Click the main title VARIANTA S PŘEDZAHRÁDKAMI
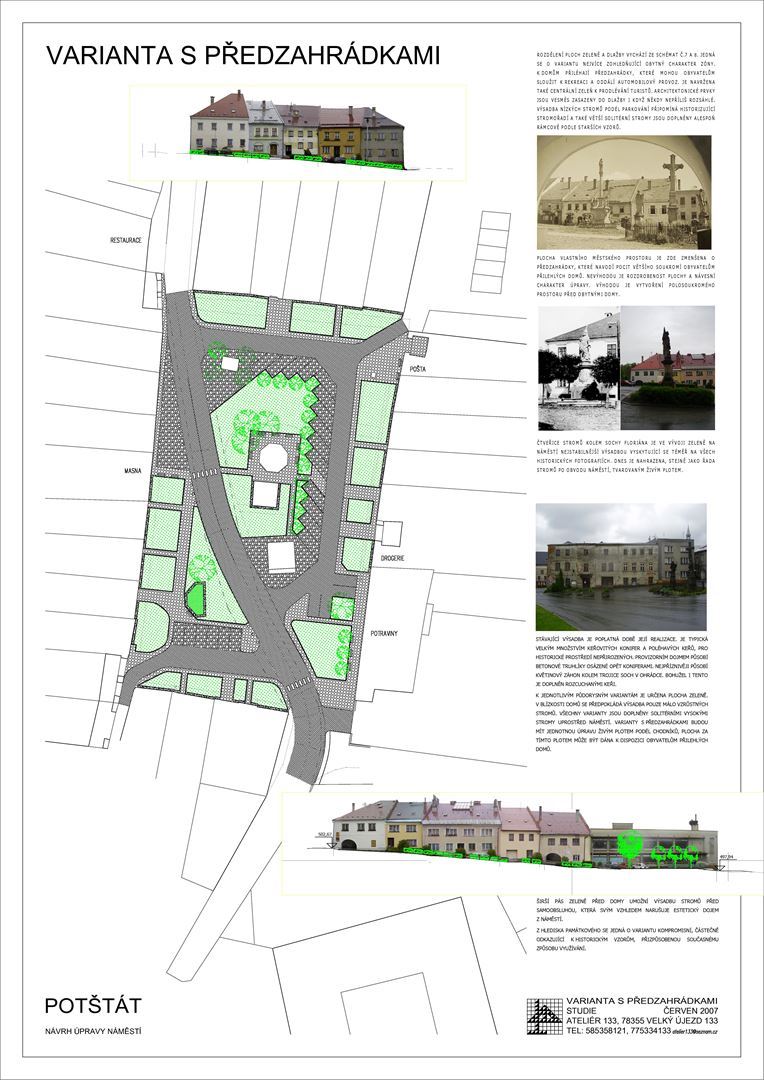Viewport: 764px width, 1080px height. [x=243, y=57]
